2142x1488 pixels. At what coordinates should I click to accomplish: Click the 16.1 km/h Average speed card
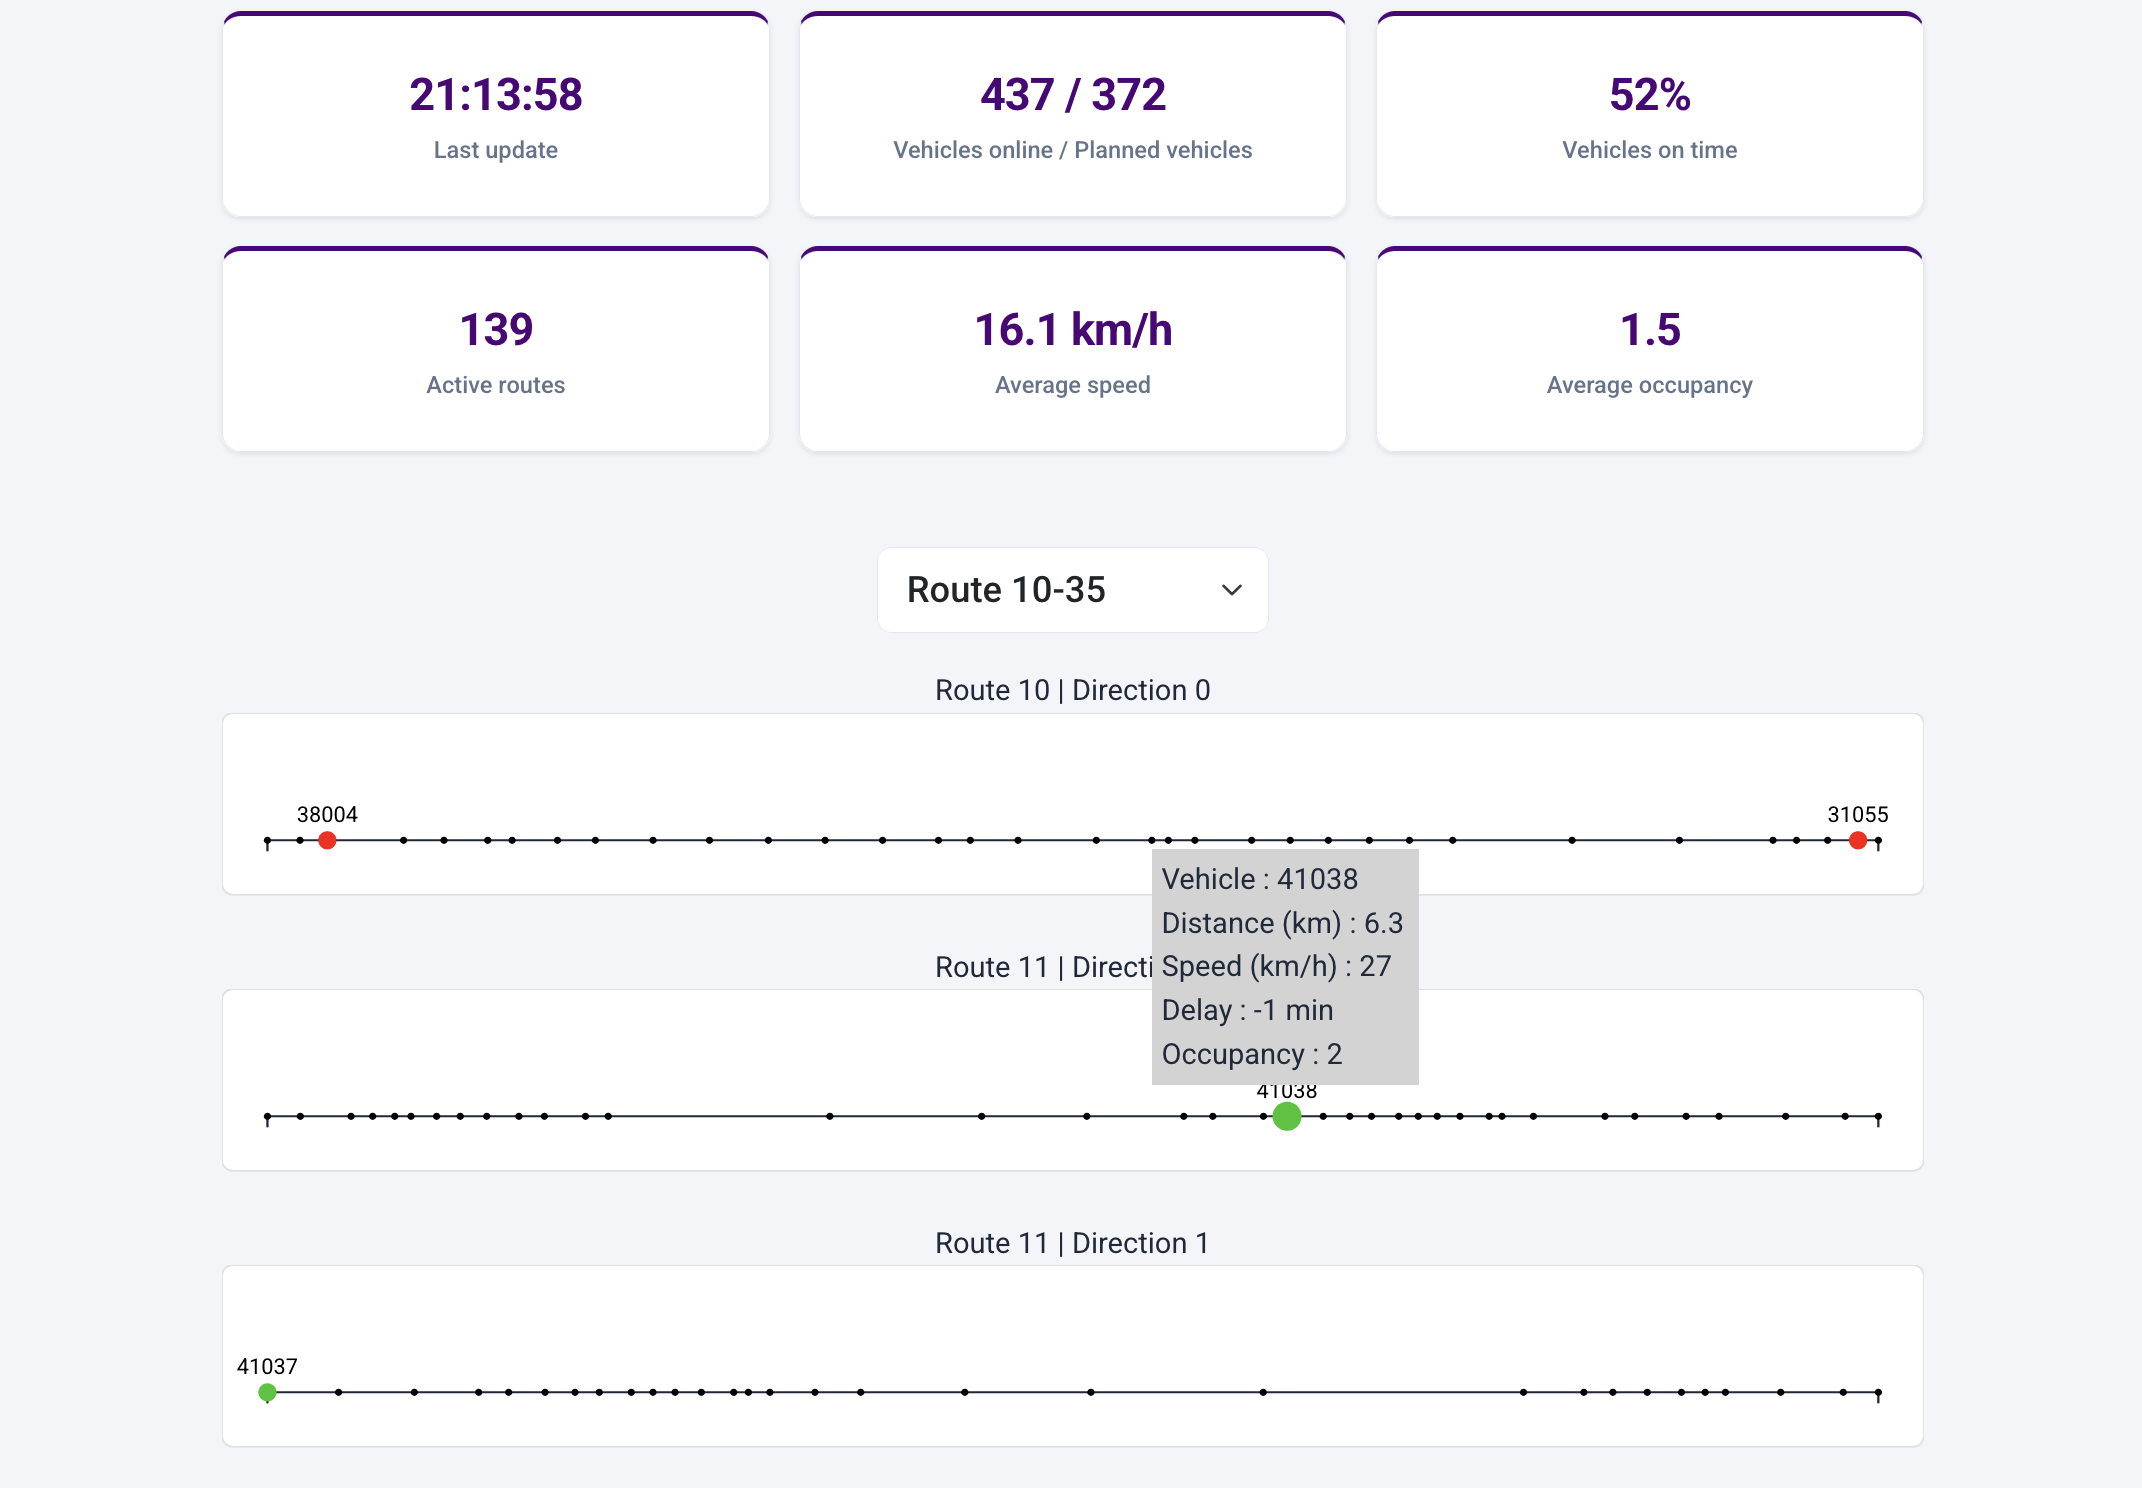pyautogui.click(x=1073, y=350)
